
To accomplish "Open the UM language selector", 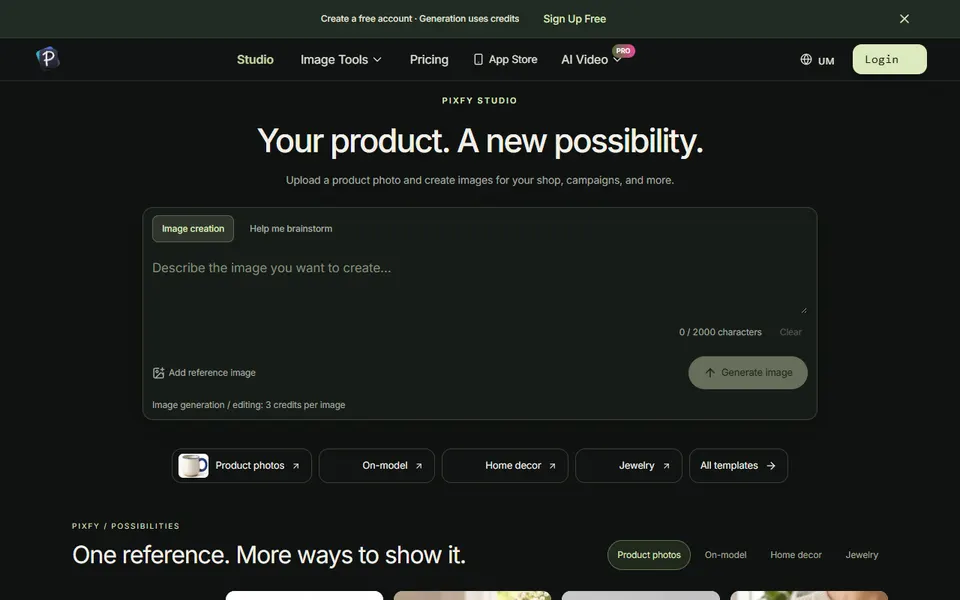I will coord(817,60).
